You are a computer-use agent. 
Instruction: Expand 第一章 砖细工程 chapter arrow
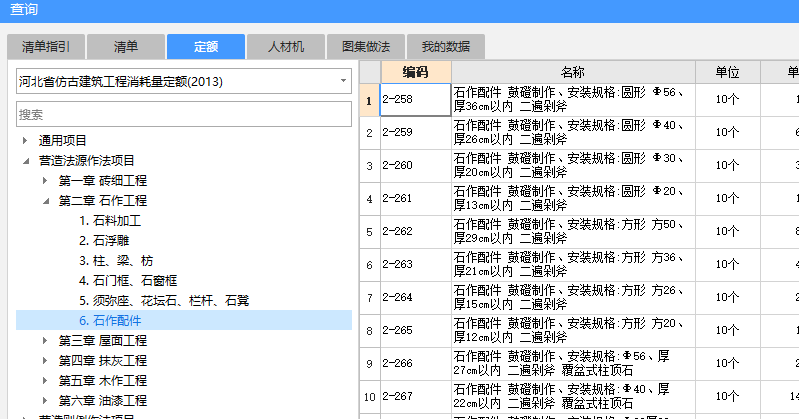click(x=45, y=180)
